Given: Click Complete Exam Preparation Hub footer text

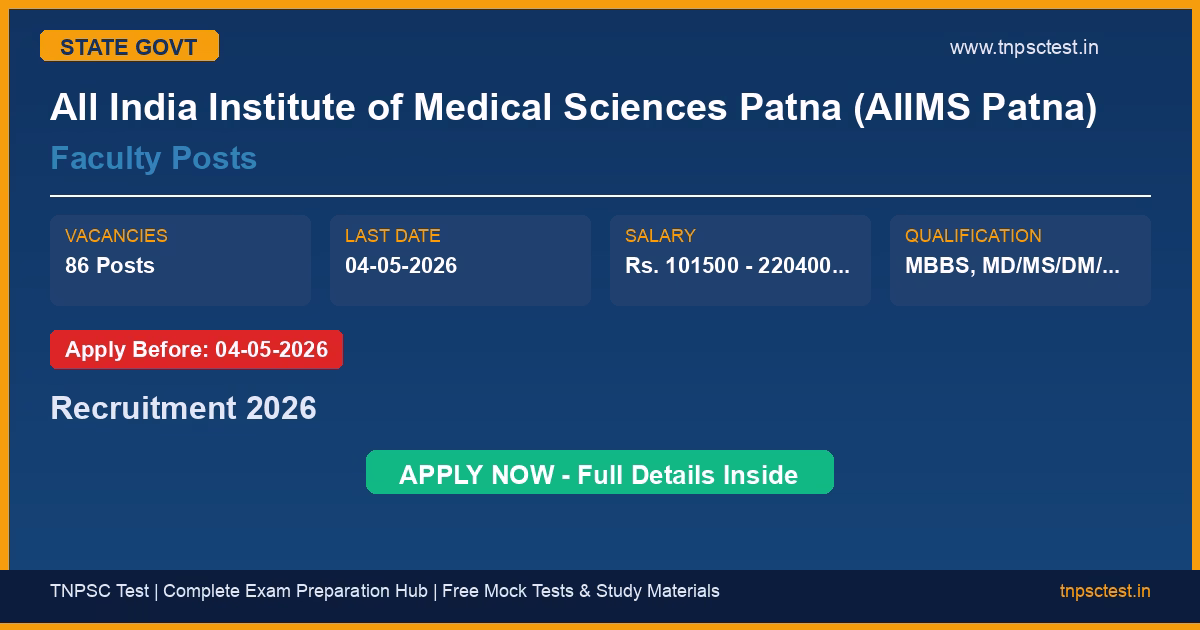Looking at the screenshot, I should click(297, 591).
